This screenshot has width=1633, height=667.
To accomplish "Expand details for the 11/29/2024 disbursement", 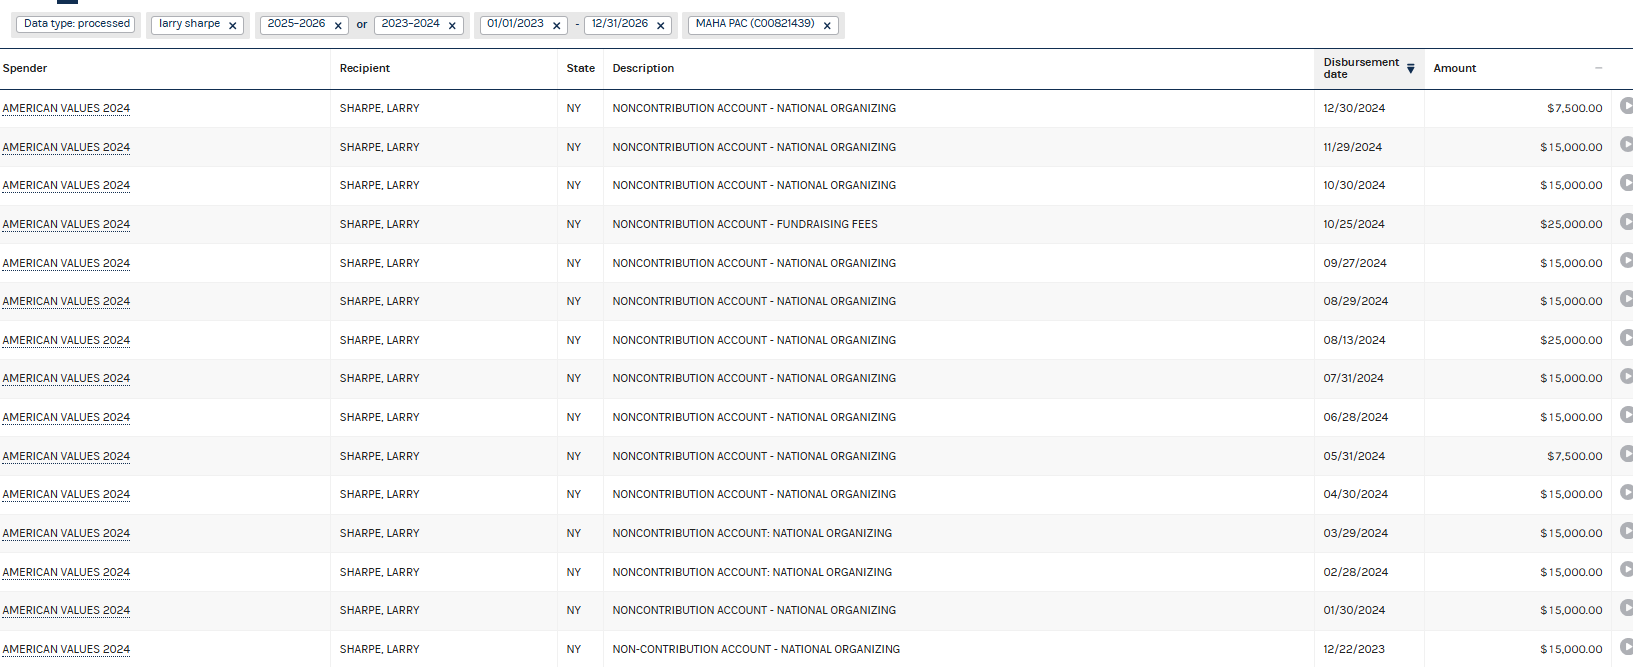I will click(x=1626, y=145).
